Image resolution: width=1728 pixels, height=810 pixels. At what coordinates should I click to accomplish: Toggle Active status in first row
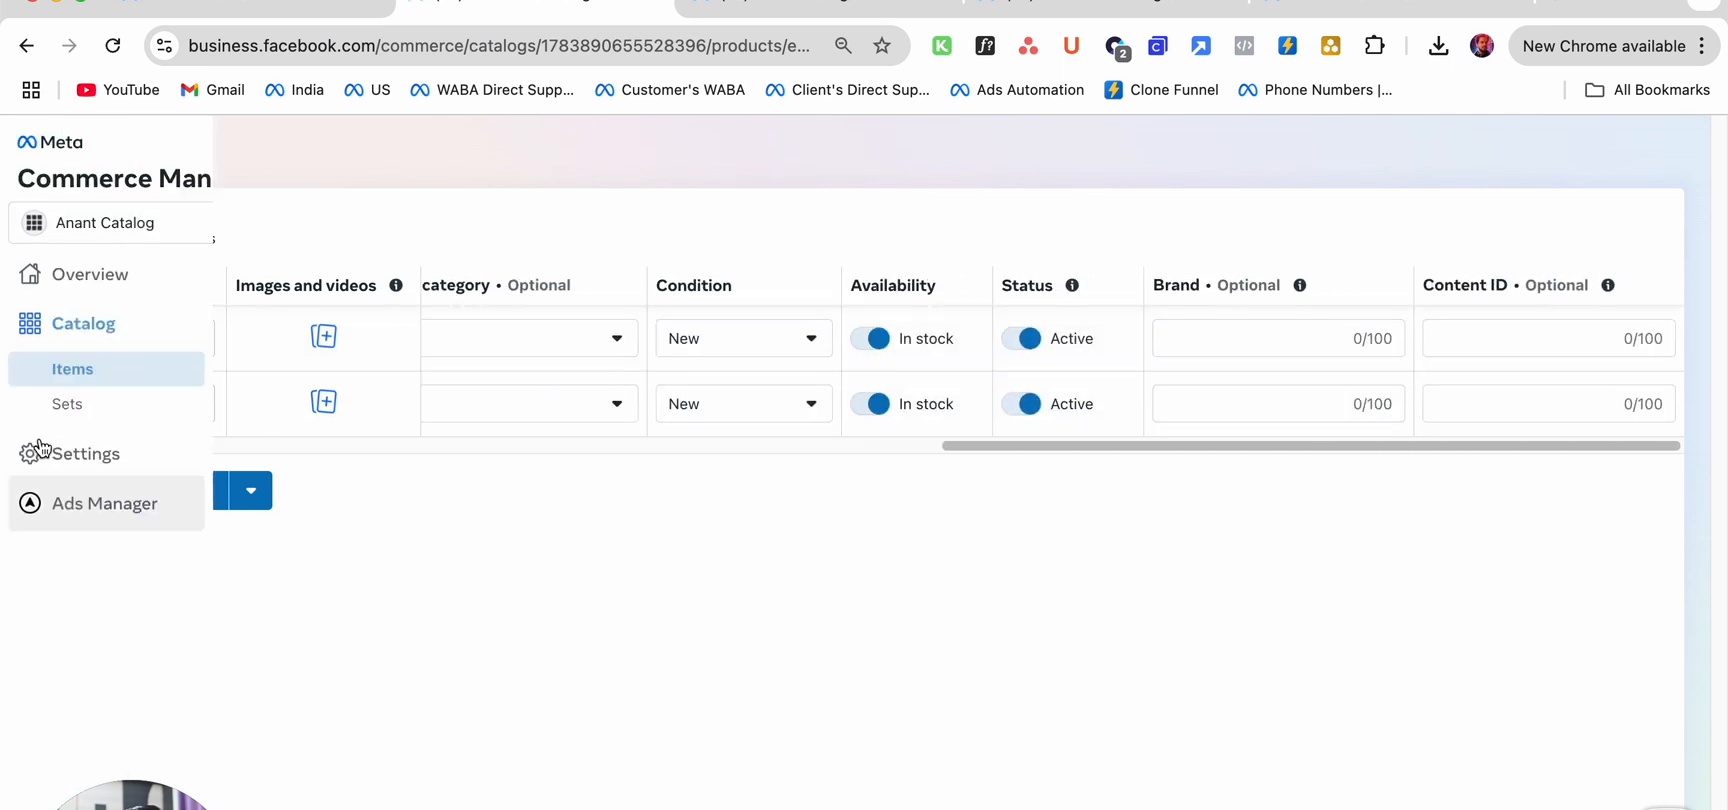pos(1022,339)
